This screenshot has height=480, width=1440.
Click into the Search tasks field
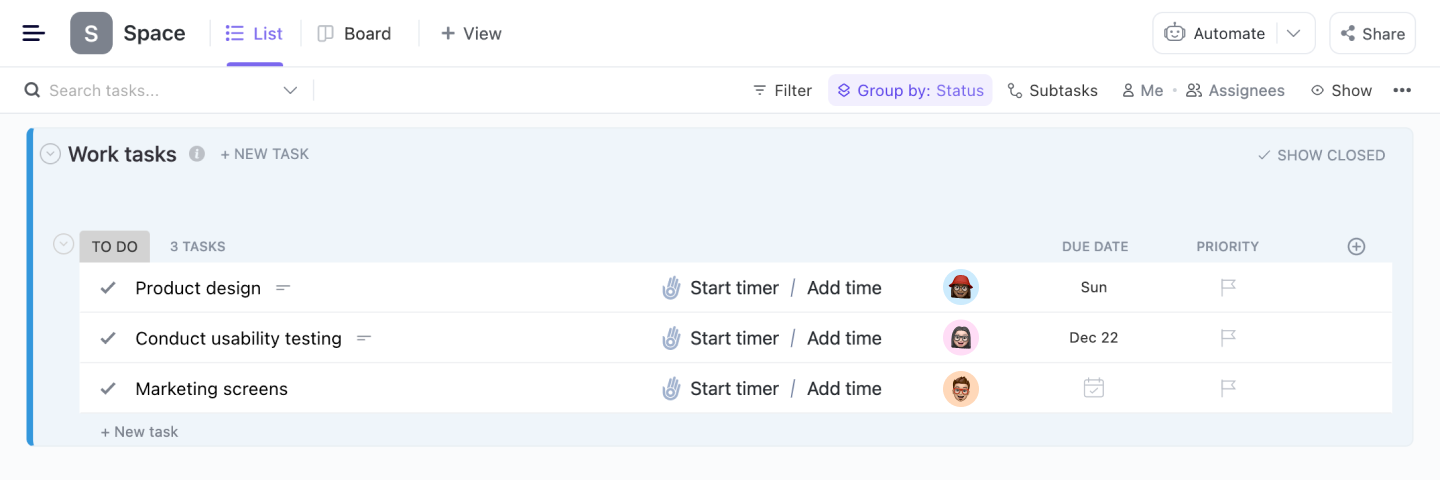pyautogui.click(x=160, y=90)
